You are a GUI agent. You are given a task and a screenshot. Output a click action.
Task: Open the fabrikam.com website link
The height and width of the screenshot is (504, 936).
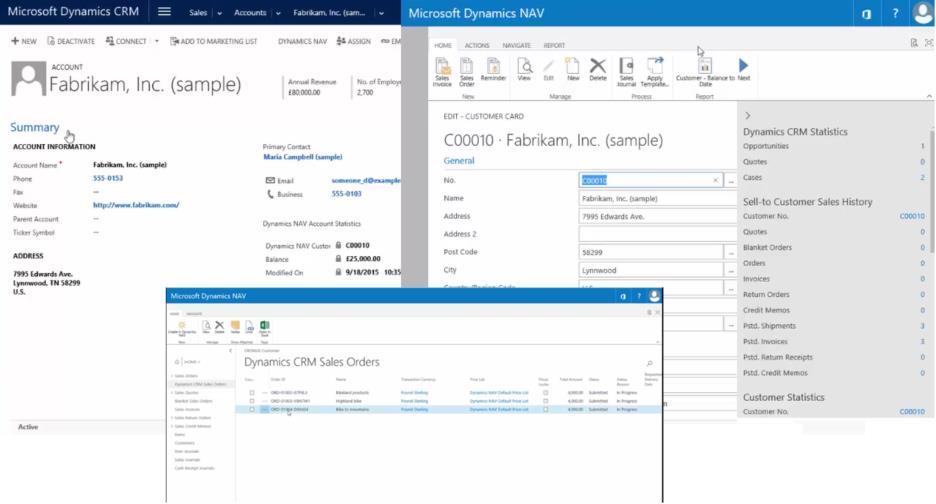pyautogui.click(x=136, y=205)
